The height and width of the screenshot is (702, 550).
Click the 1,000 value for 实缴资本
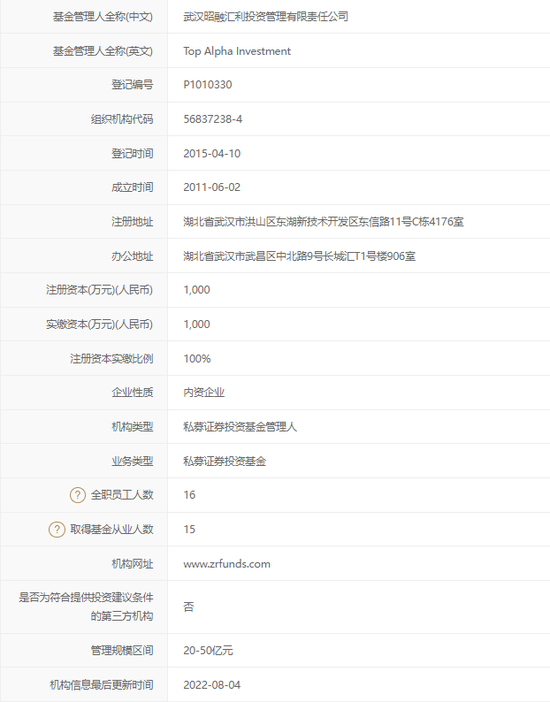197,324
